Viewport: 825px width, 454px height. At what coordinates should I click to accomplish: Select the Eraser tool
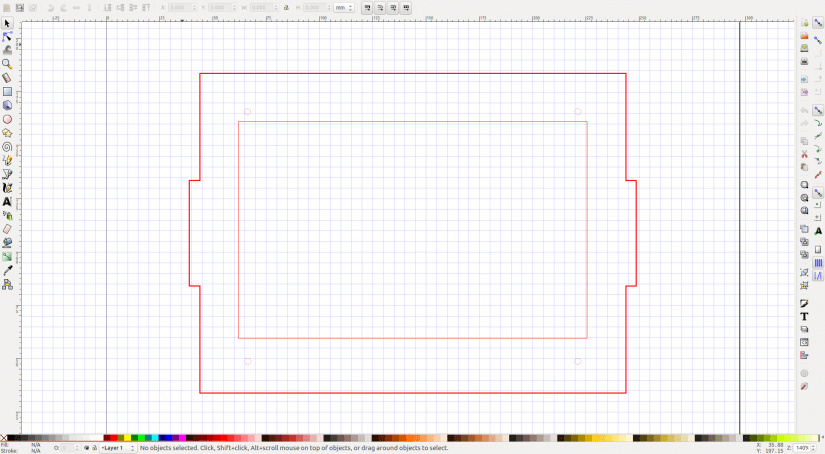point(7,229)
